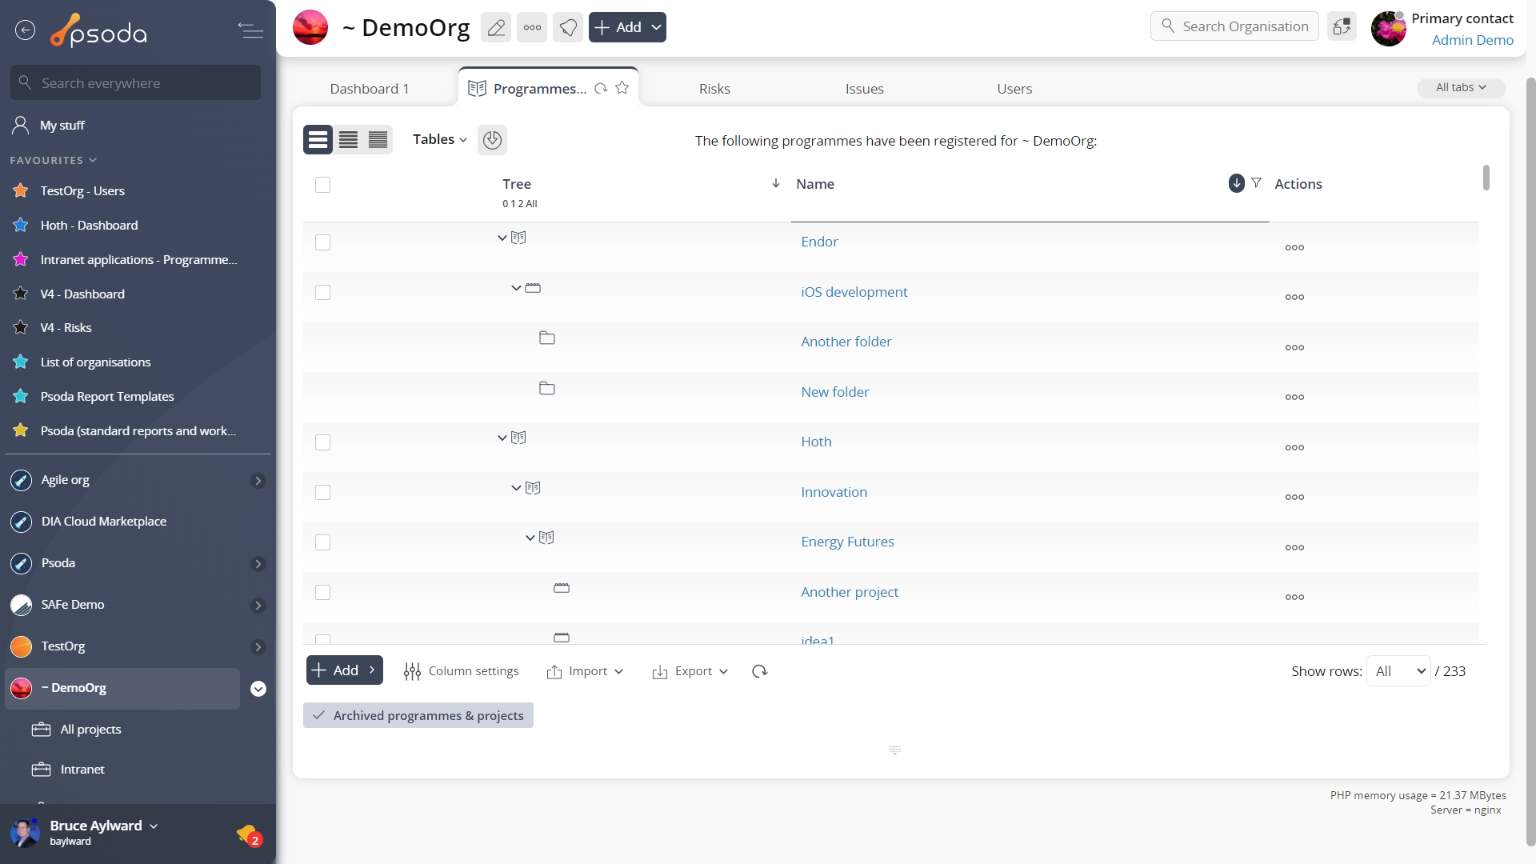This screenshot has height=864, width=1536.
Task: Toggle the select-all checkbox in table header
Action: 322,185
